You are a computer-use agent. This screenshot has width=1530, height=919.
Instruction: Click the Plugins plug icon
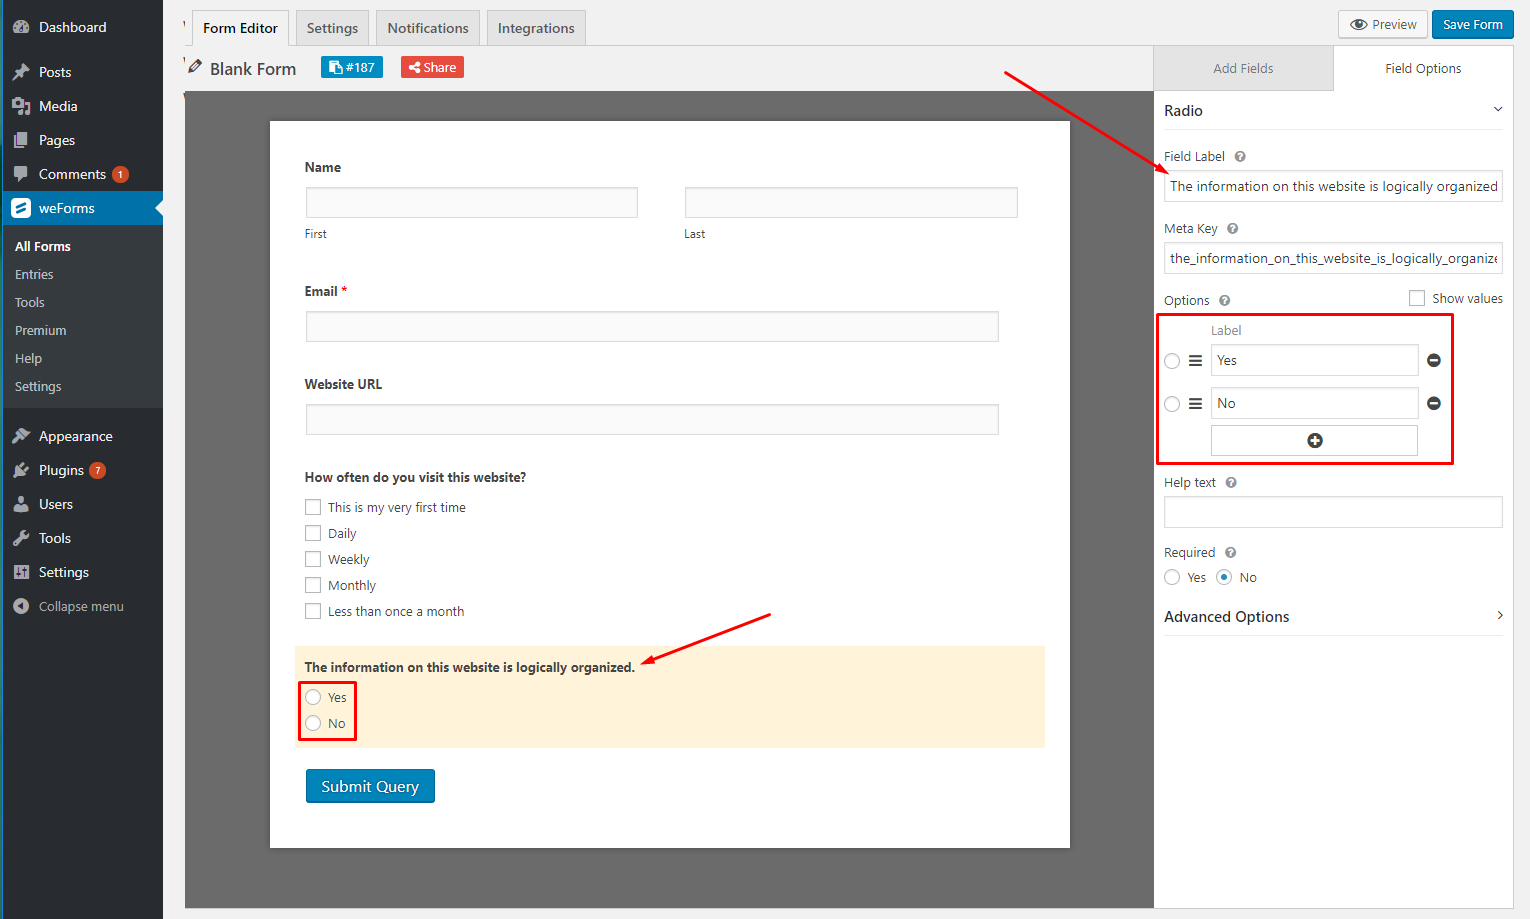coord(21,470)
